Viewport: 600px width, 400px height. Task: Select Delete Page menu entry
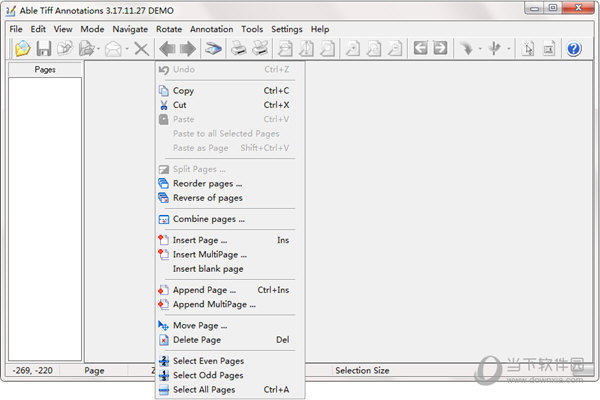[x=230, y=340]
